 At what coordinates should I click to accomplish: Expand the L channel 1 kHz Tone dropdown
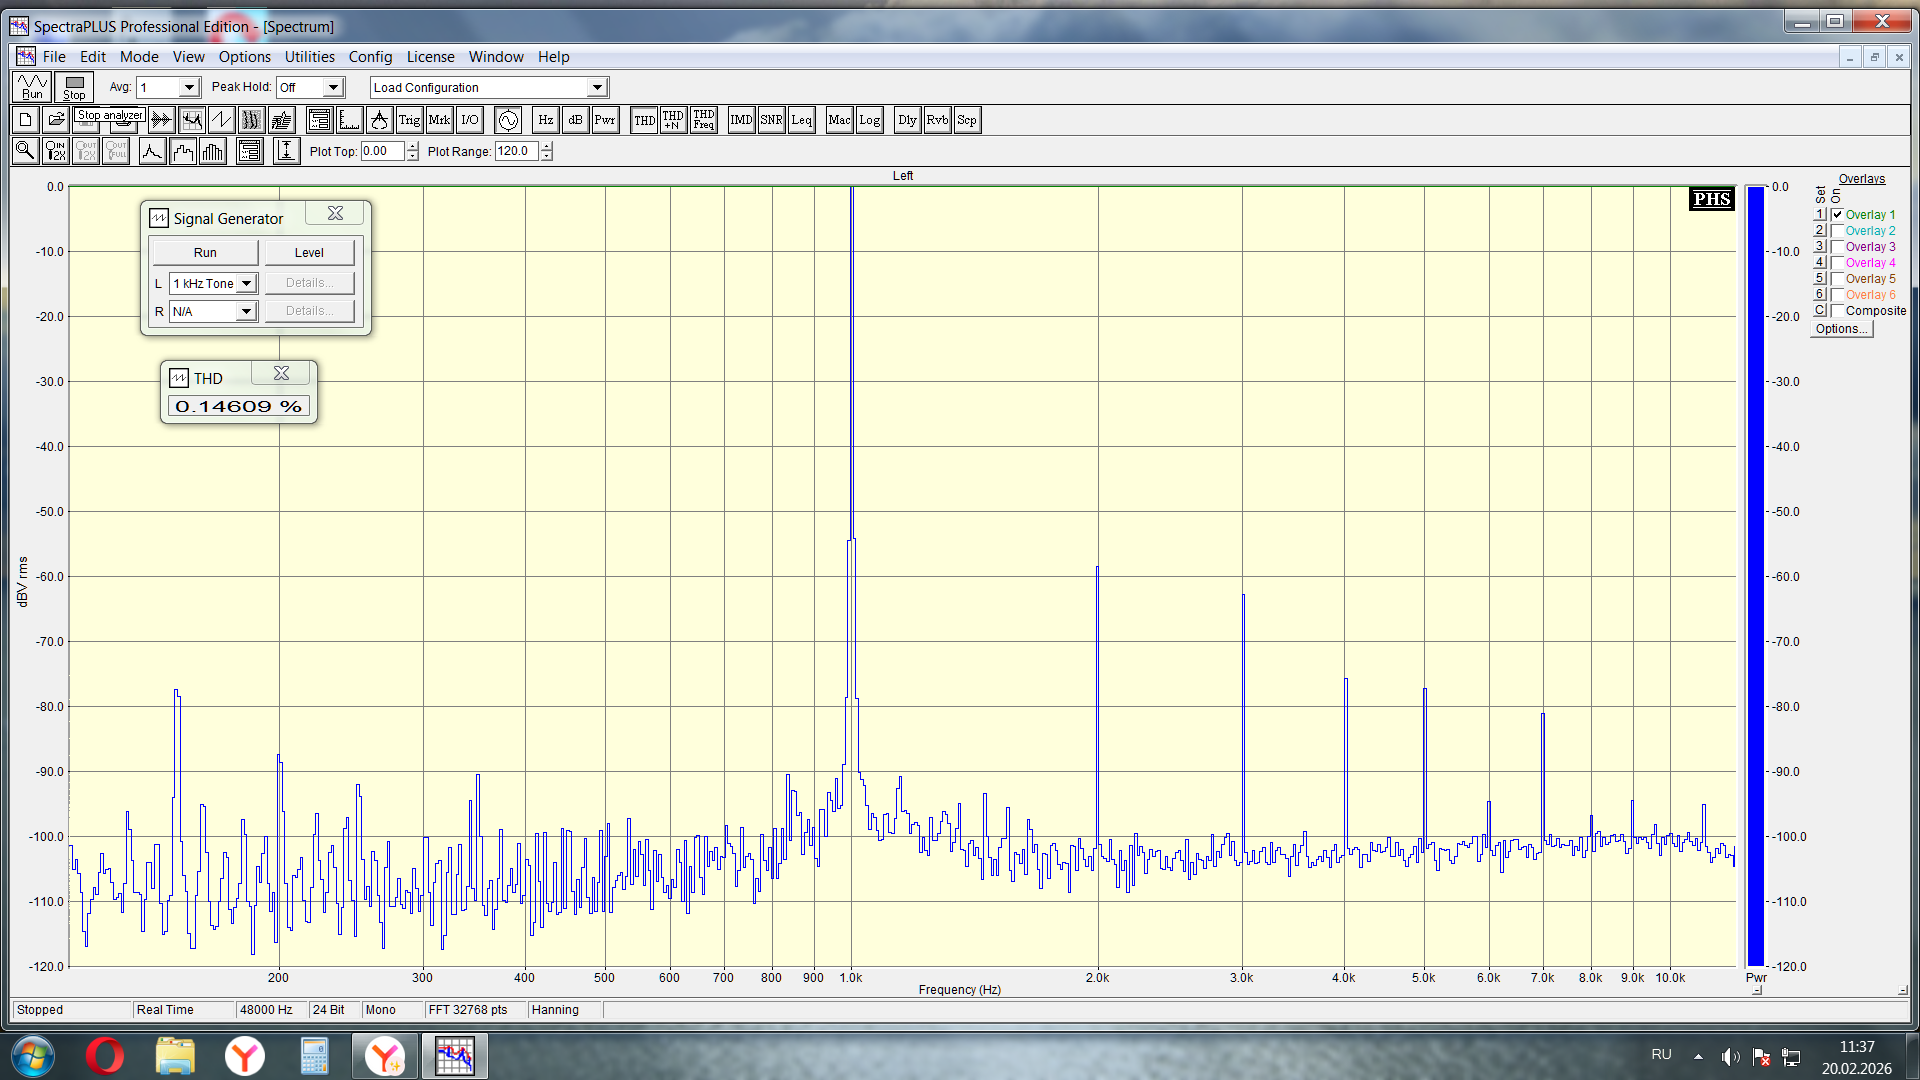point(246,284)
